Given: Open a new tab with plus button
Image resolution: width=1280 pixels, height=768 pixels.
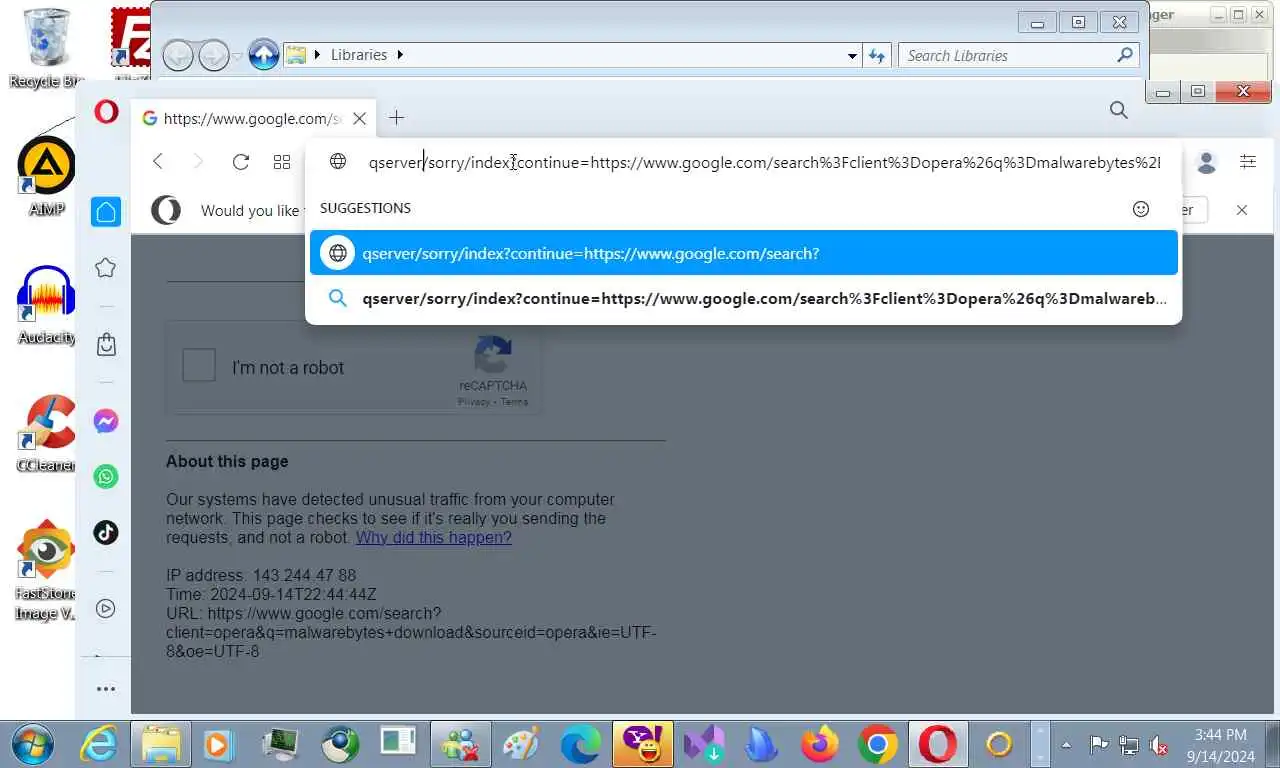Looking at the screenshot, I should tap(396, 118).
